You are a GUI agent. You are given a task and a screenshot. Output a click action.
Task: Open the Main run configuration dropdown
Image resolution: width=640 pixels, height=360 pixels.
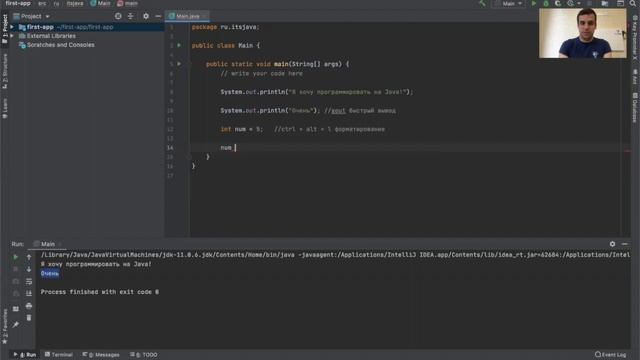(508, 4)
